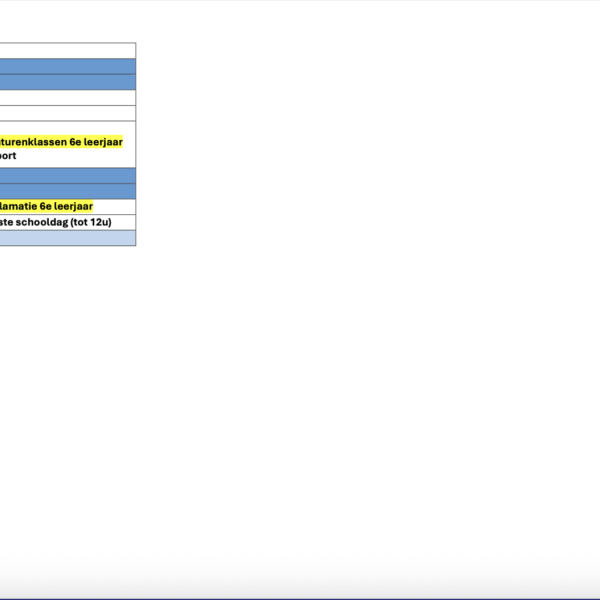Click the "(tot 12u)" text

[95, 222]
